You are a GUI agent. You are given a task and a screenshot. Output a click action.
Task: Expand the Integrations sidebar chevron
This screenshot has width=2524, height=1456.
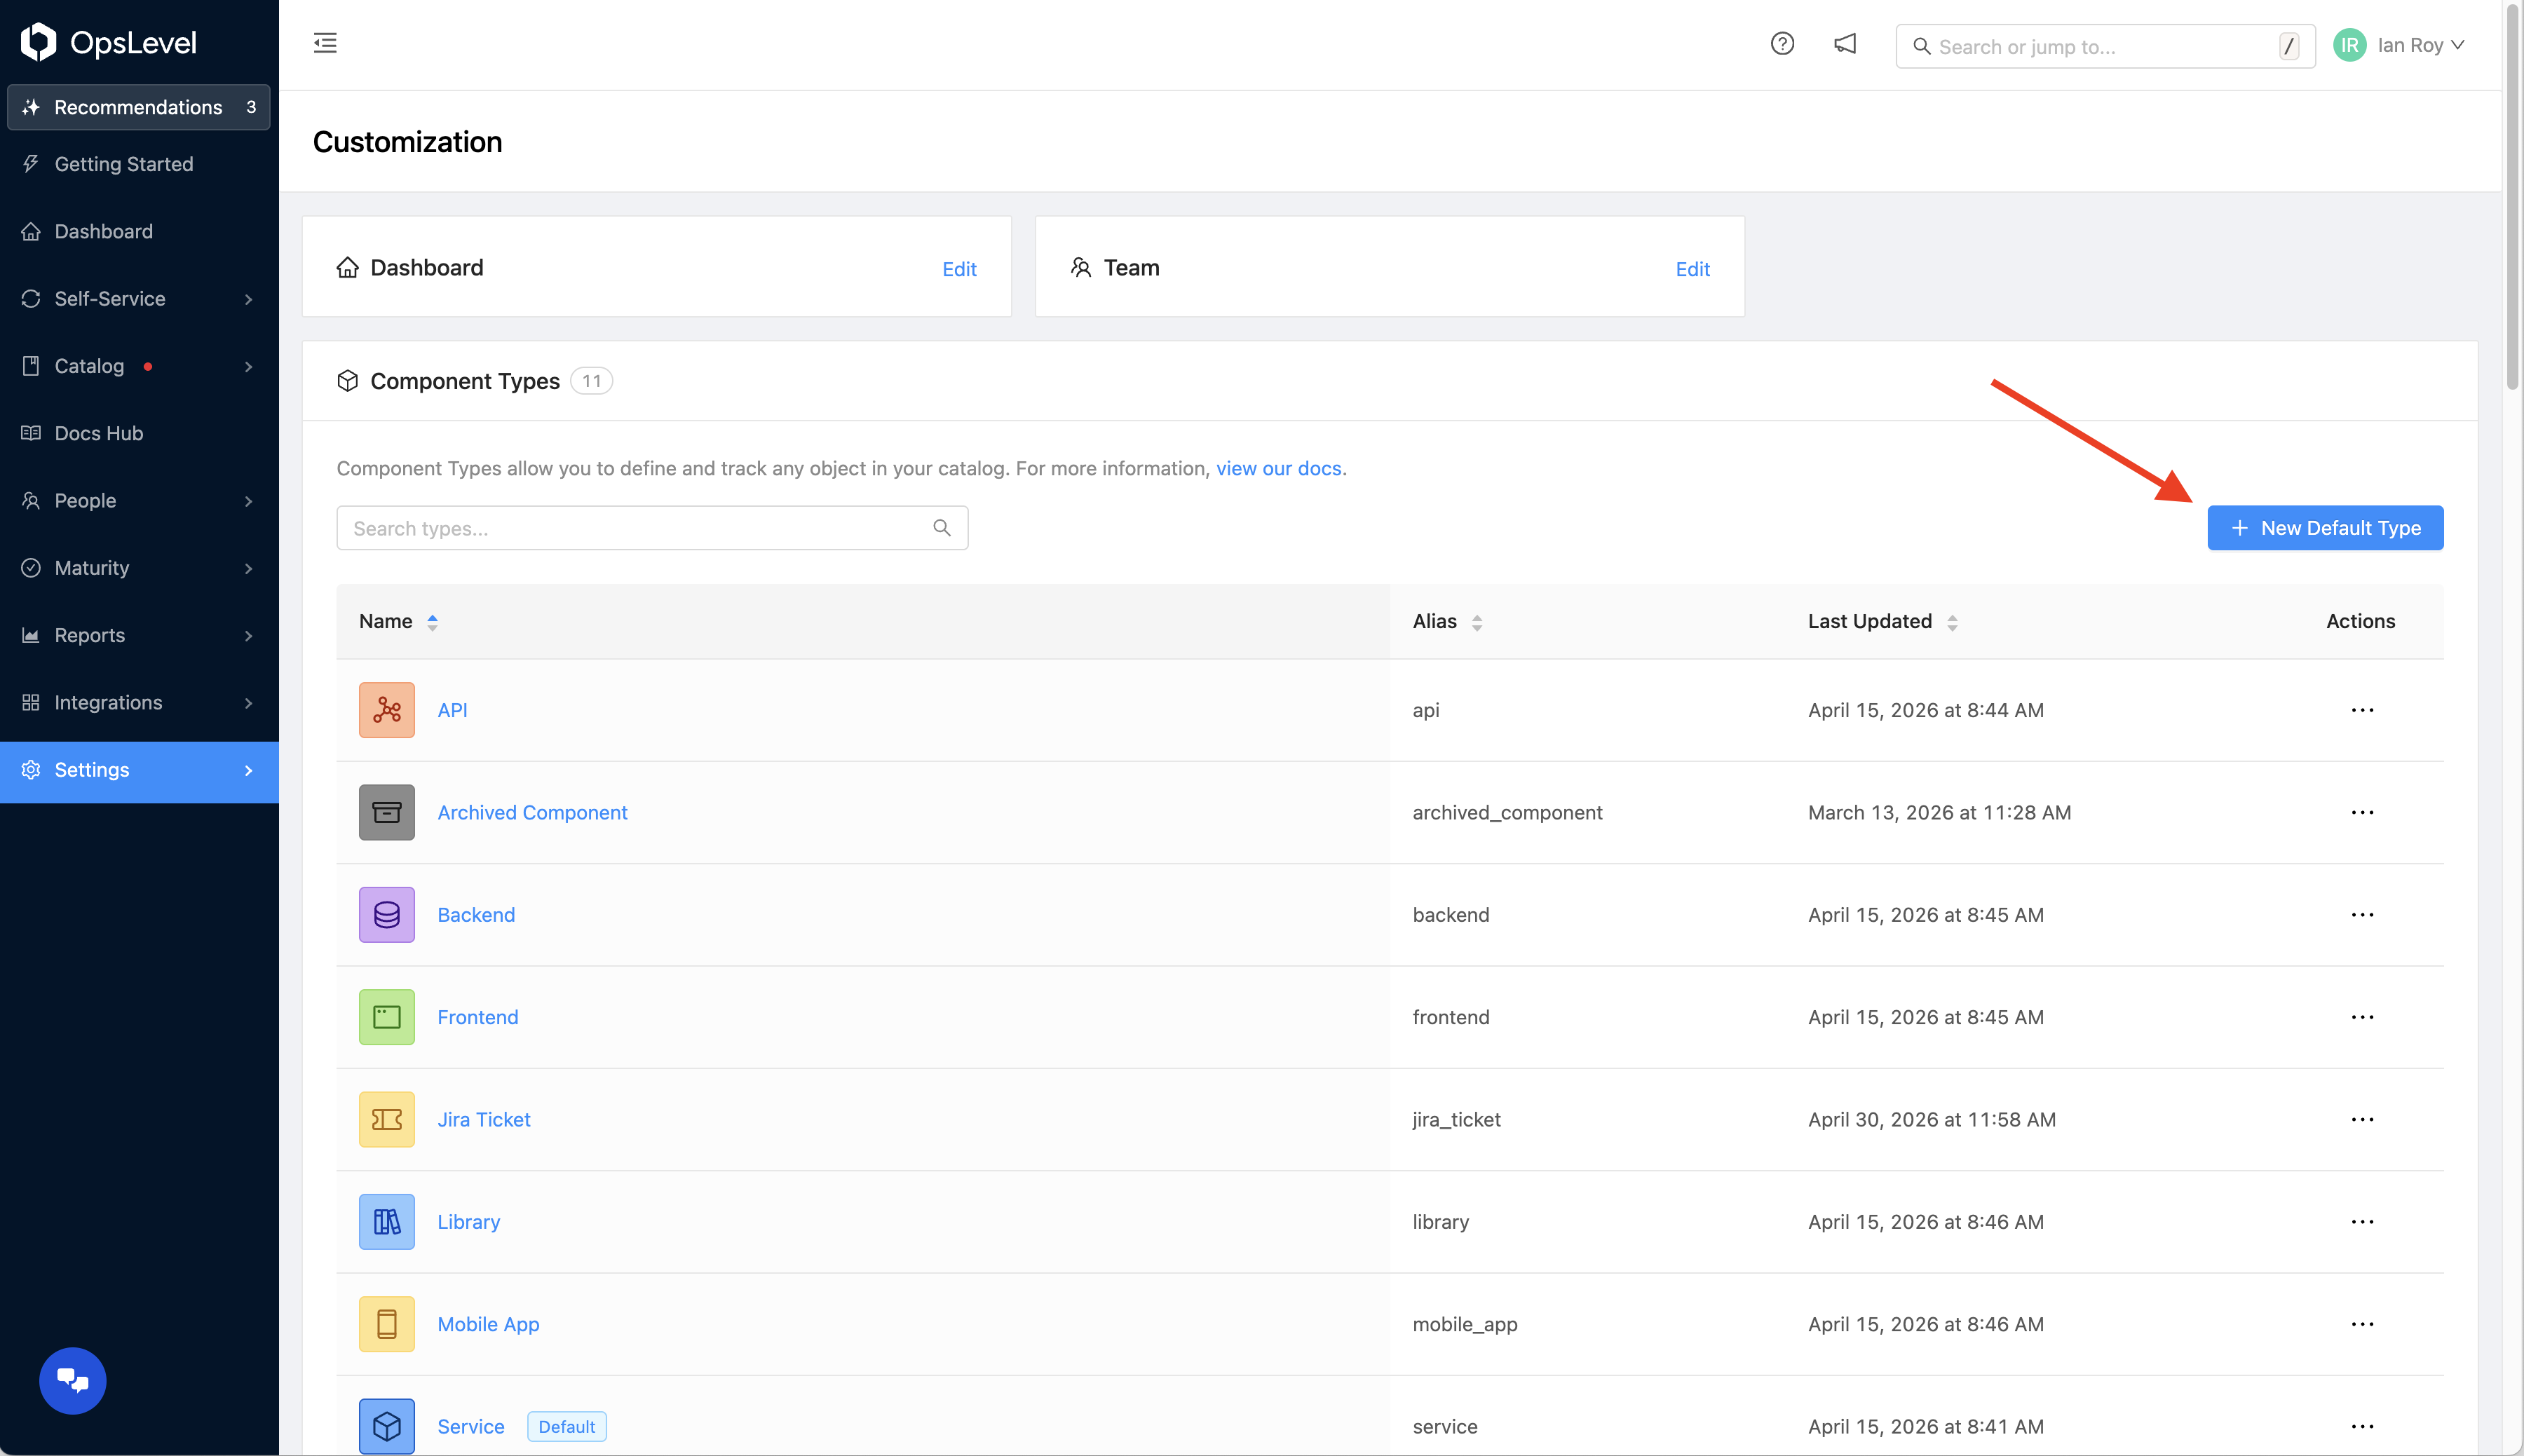[x=248, y=703]
